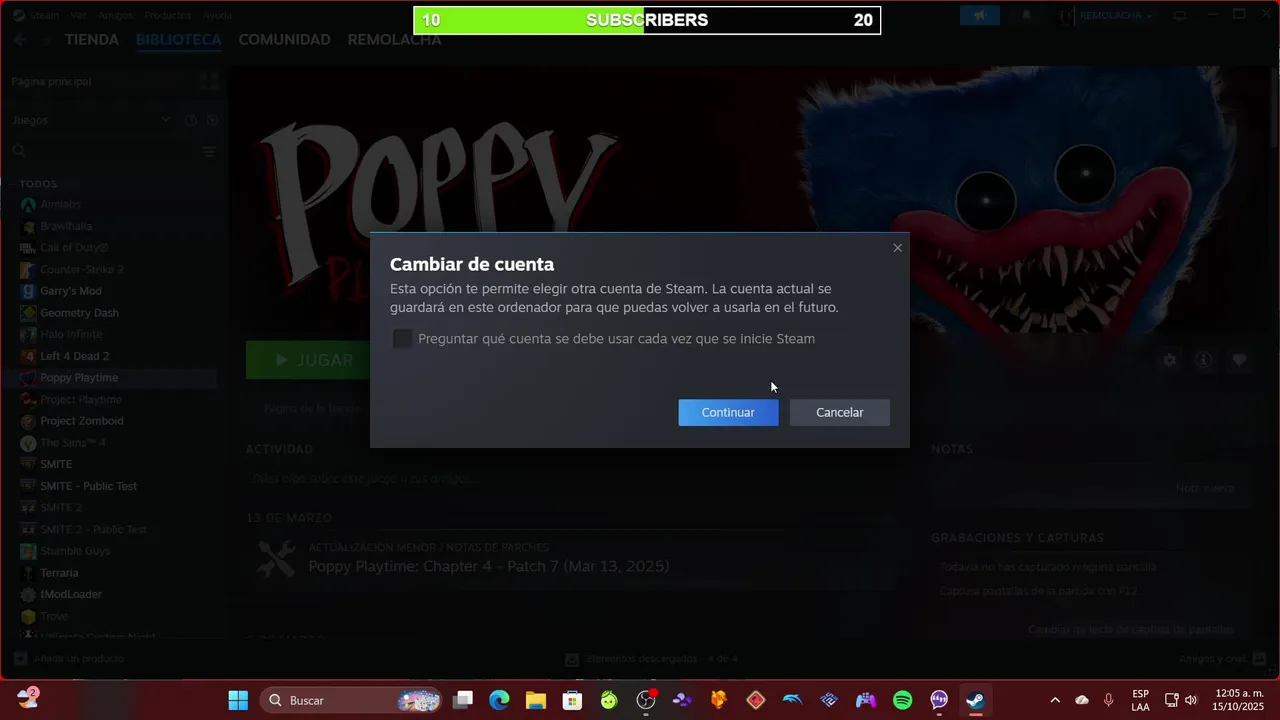This screenshot has width=1280, height=720.
Task: Click the green JUGAR play button
Action: [306, 360]
